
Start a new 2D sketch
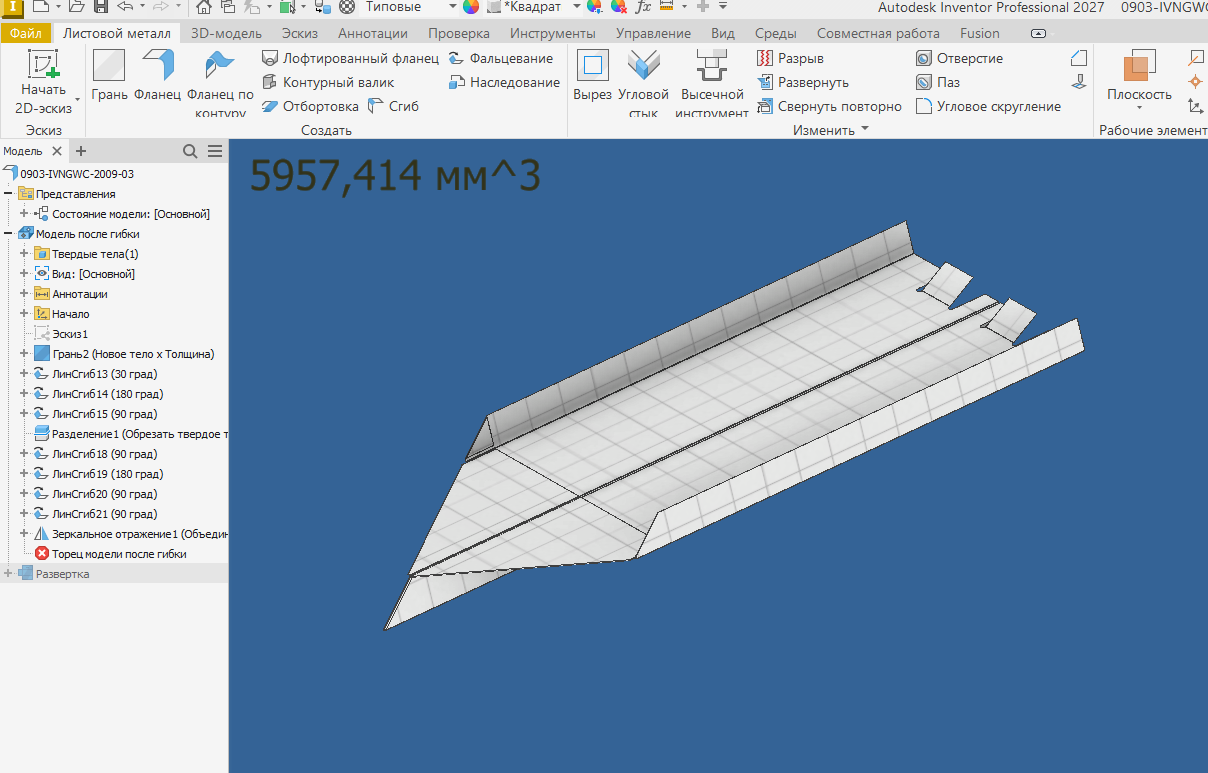(43, 82)
